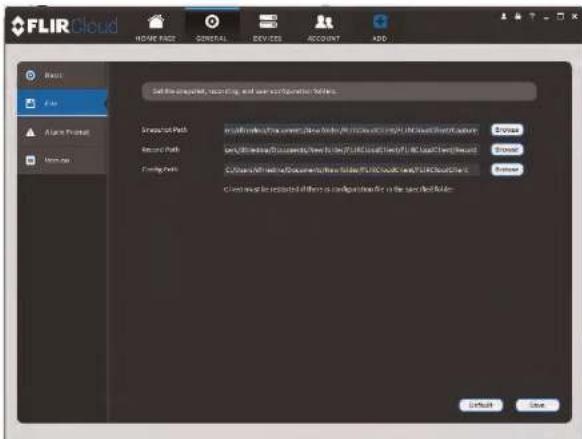Browse for the Record Path folder
Image resolution: width=582 pixels, height=439 pixels.
tap(507, 150)
